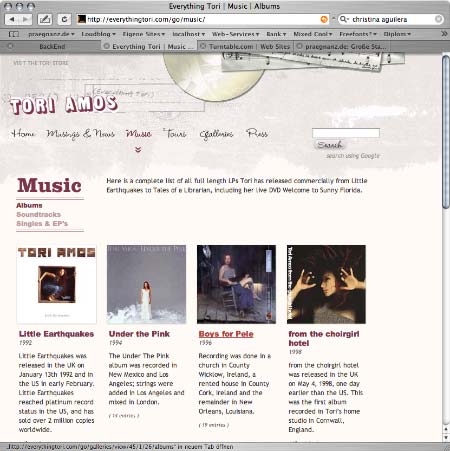Close the Turntable.com tab
The width and height of the screenshot is (450, 451).
[203, 46]
